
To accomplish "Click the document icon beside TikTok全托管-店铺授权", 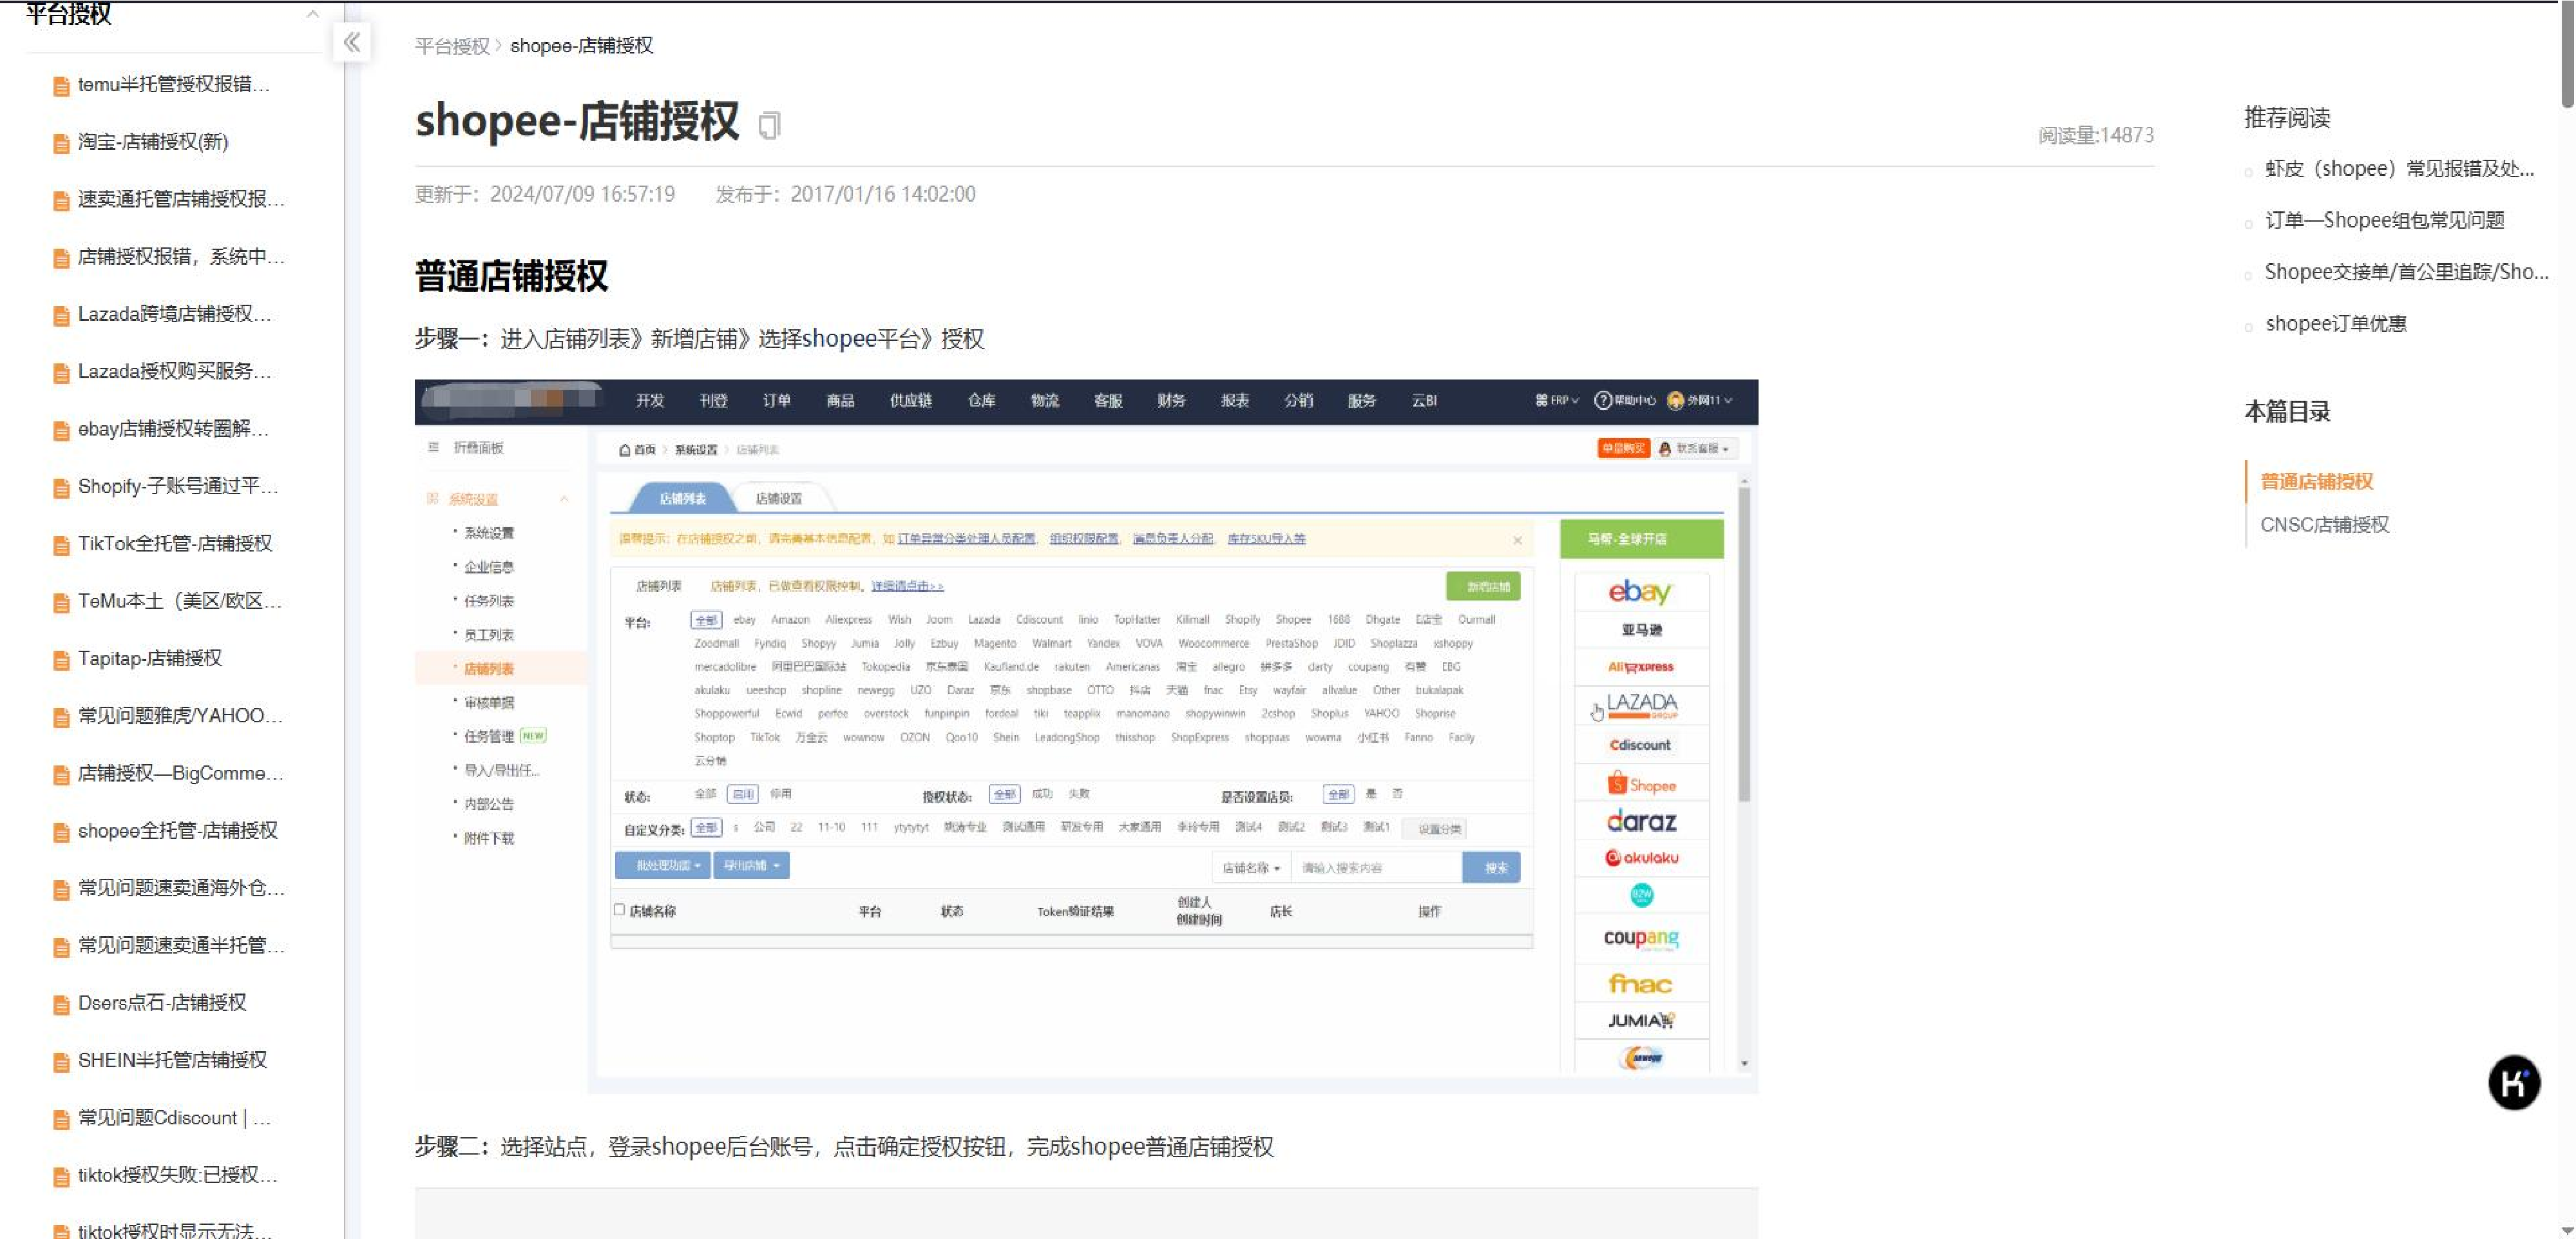I will pyautogui.click(x=61, y=545).
